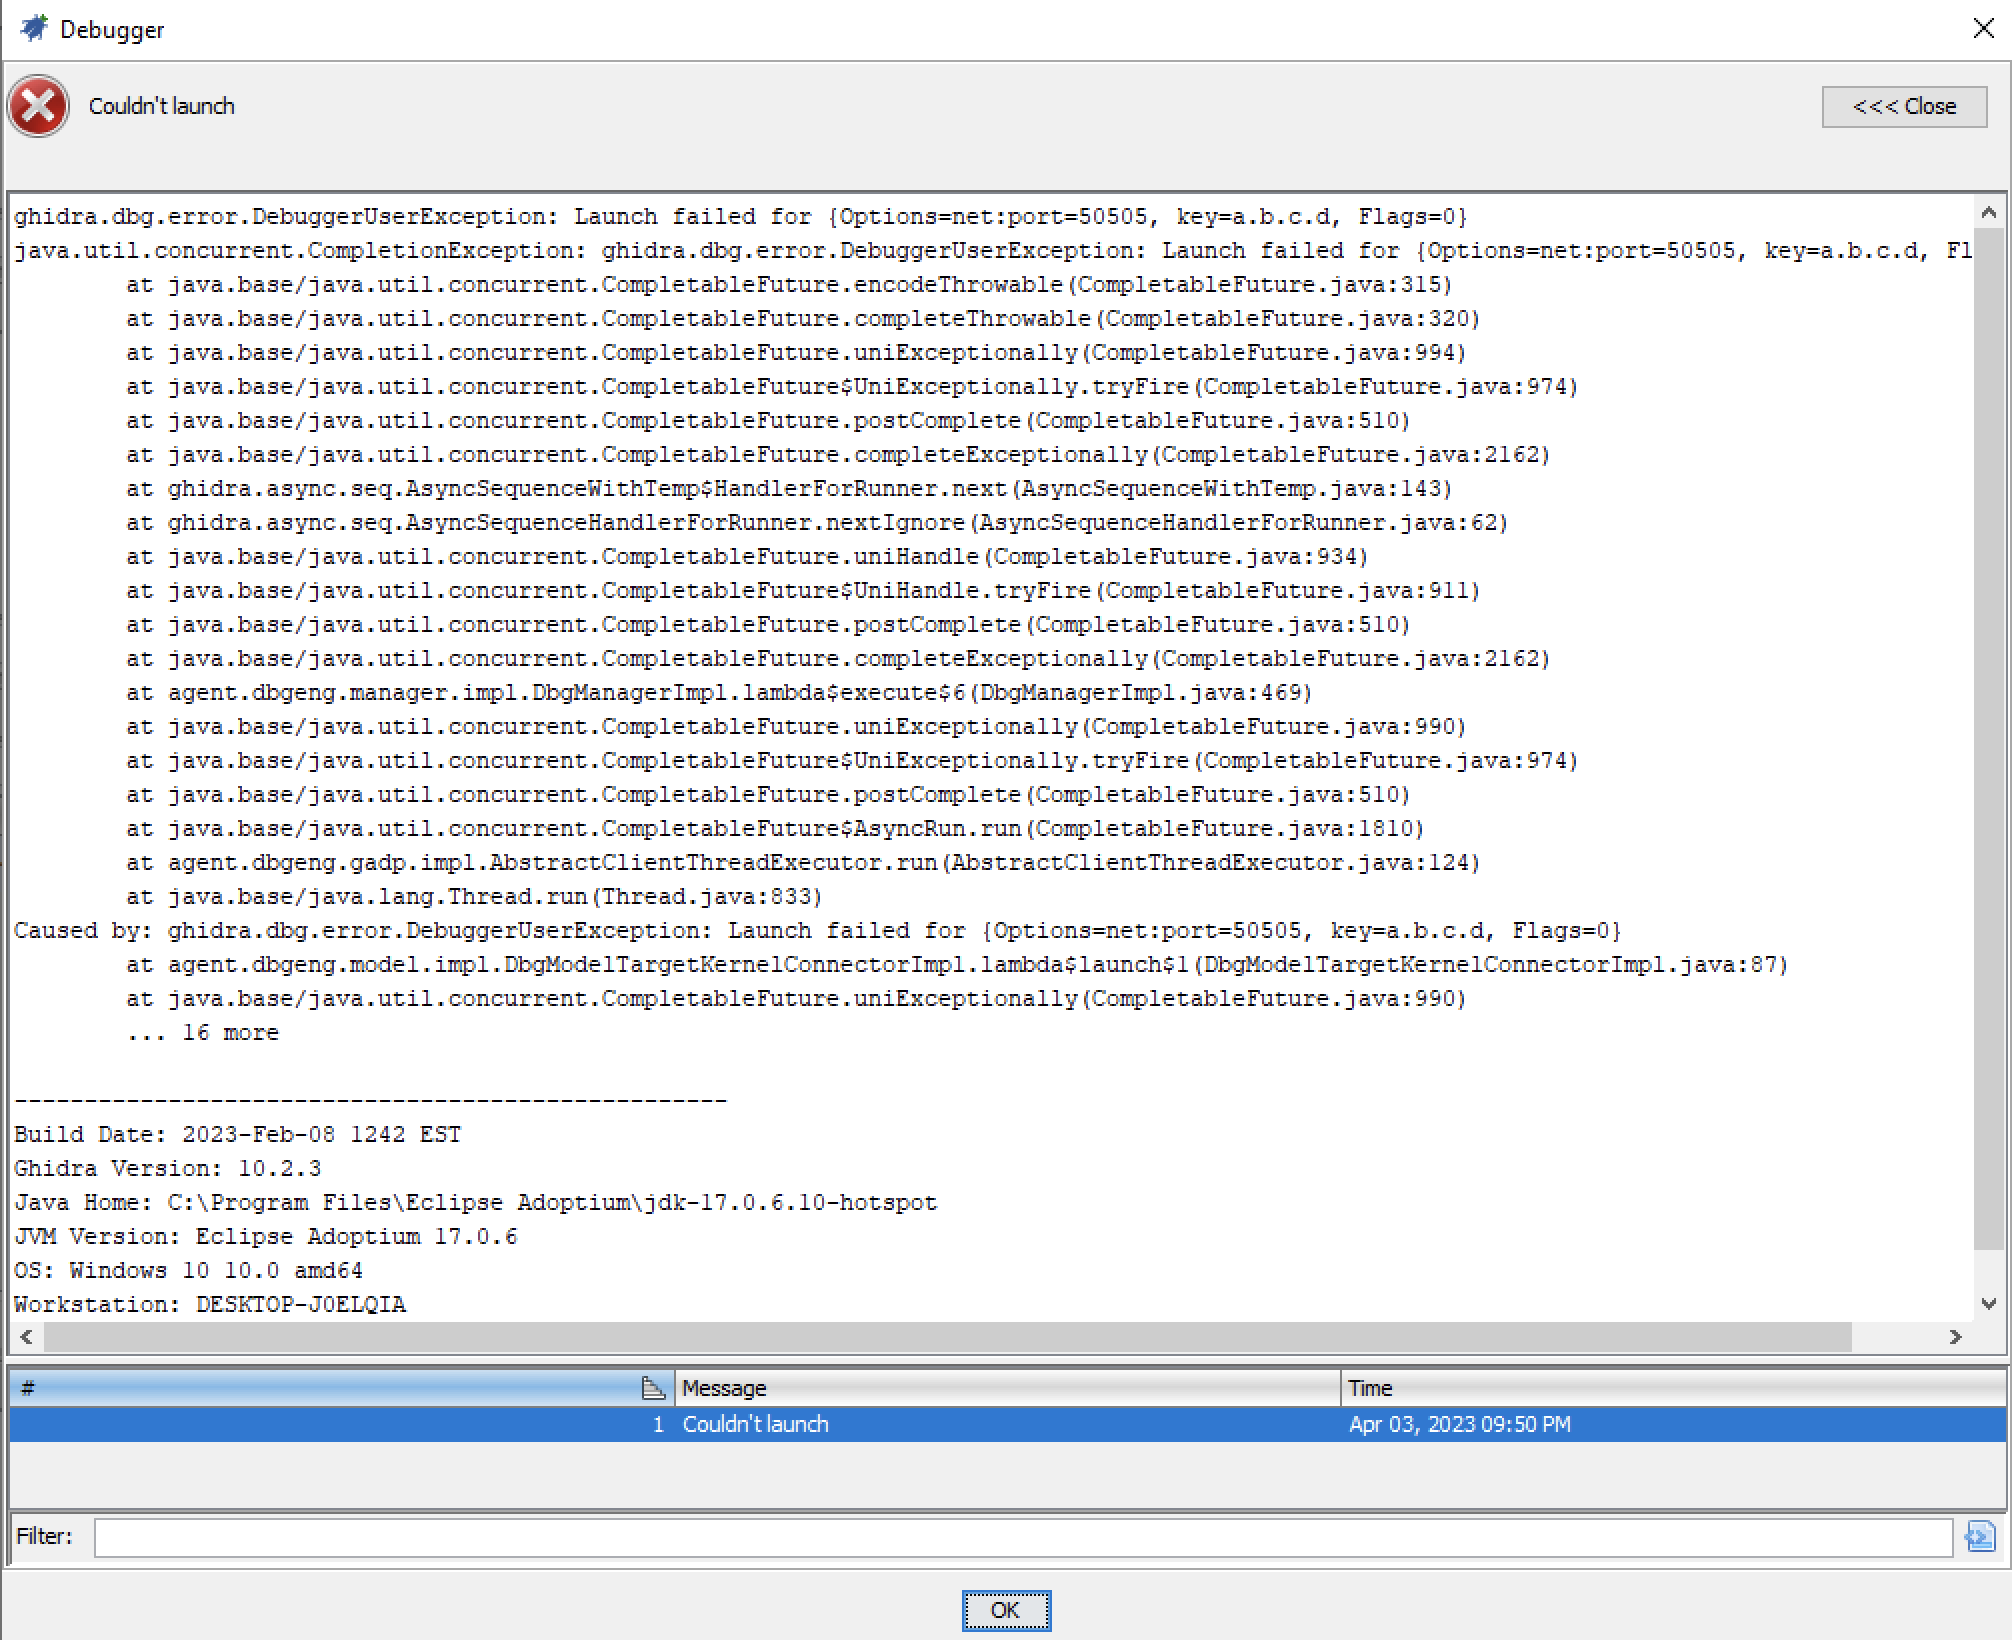Click the red error status icon
The image size is (2012, 1640).
point(36,106)
